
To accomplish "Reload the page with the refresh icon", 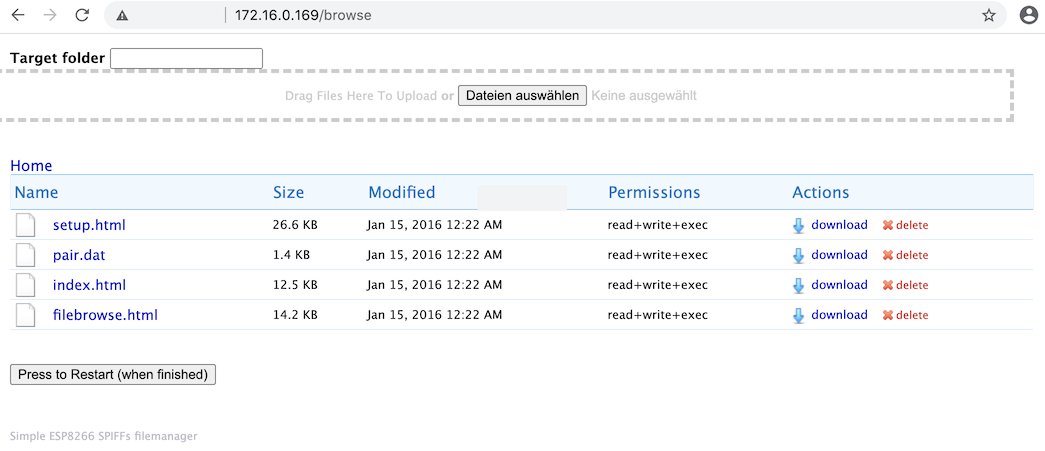I will click(82, 15).
